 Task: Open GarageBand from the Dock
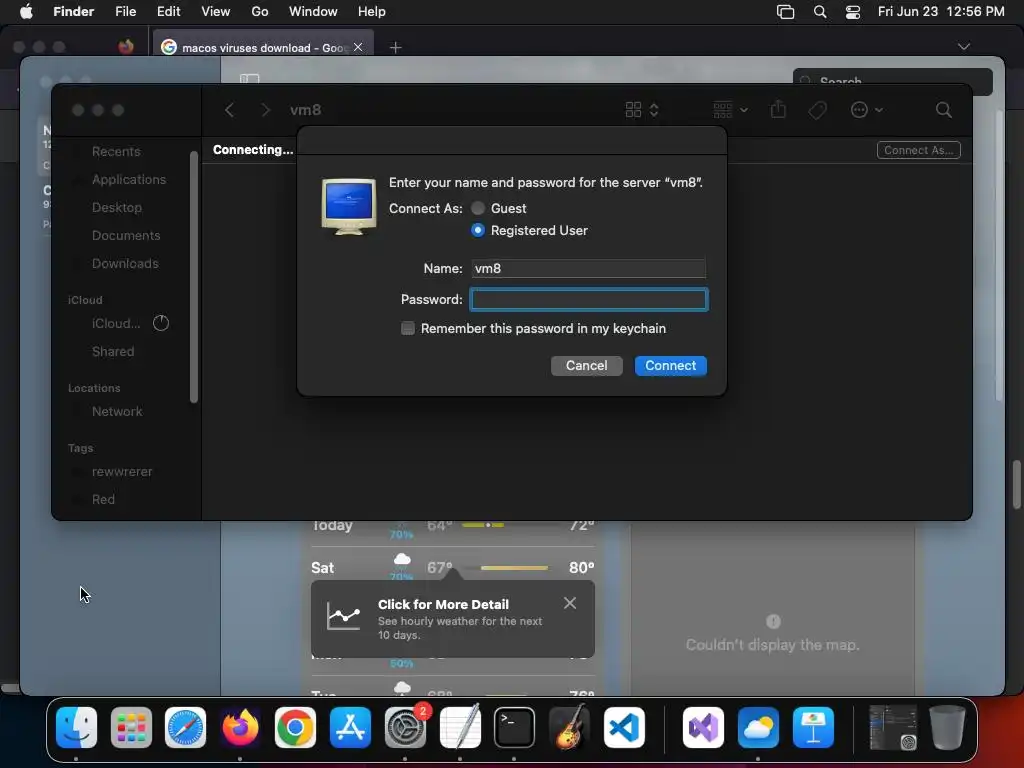click(569, 728)
